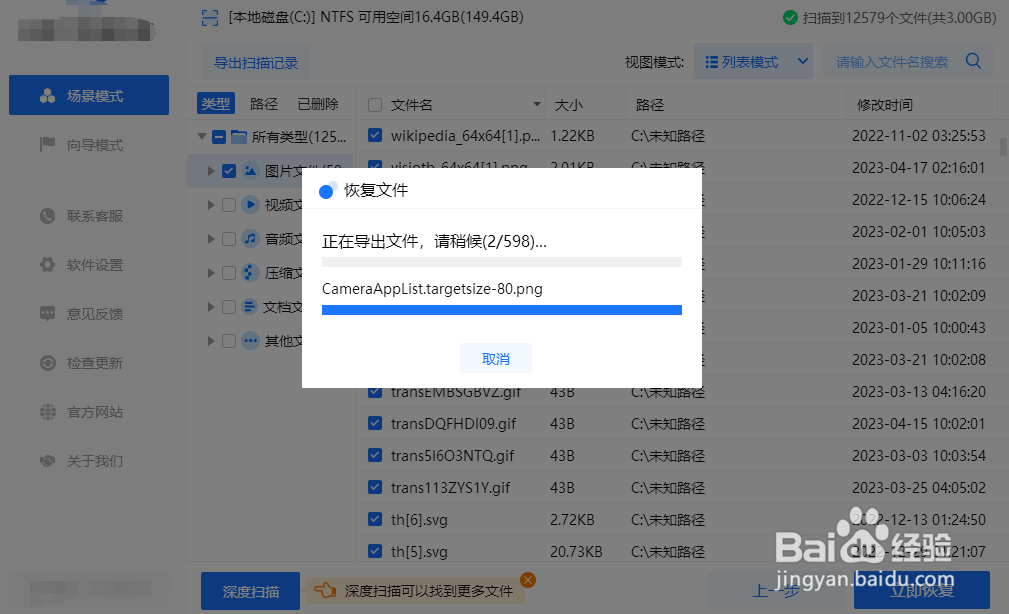1009x614 pixels.
Task: Open 联系客服 customer support
Action: point(88,215)
